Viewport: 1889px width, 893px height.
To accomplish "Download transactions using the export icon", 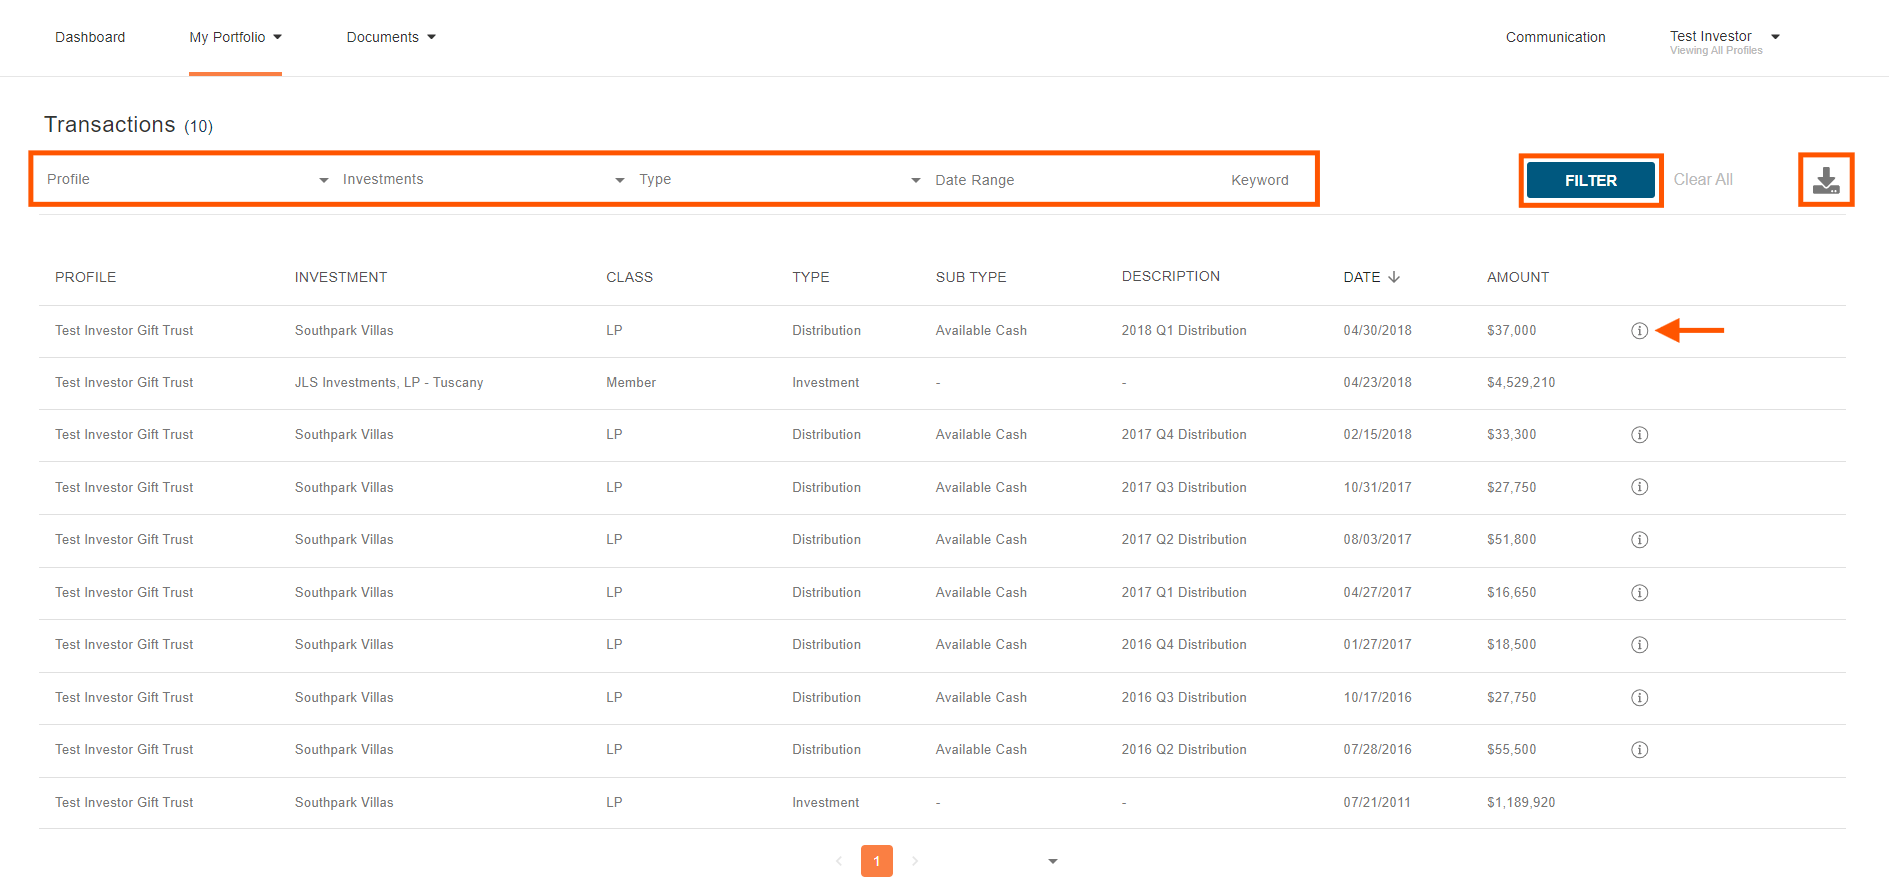I will tap(1826, 180).
